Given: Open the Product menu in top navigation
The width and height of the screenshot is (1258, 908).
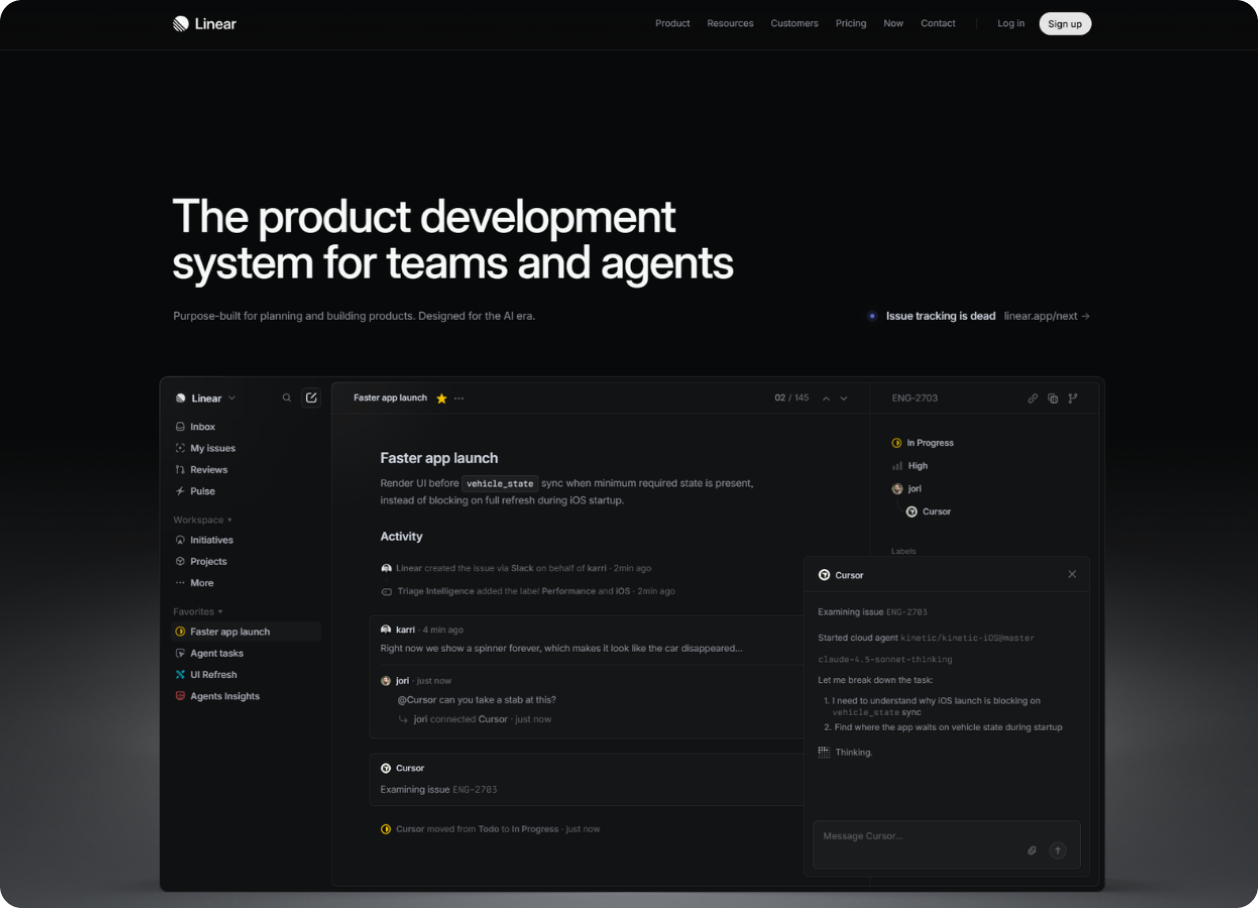Looking at the screenshot, I should coord(673,23).
